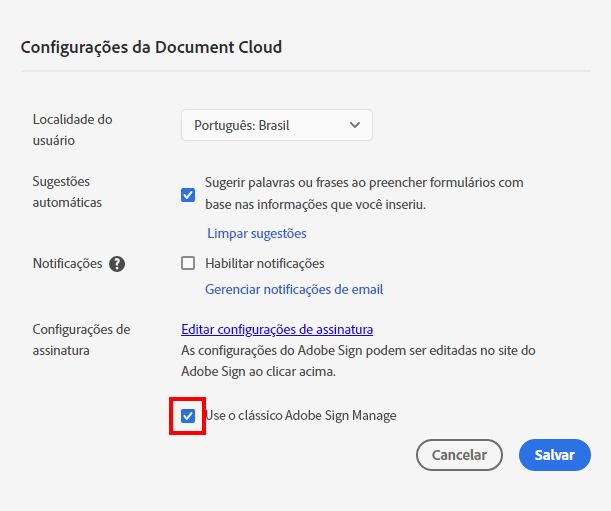Click the Configurações da Document Cloud heading
Viewport: 611px width, 511px height.
click(151, 47)
